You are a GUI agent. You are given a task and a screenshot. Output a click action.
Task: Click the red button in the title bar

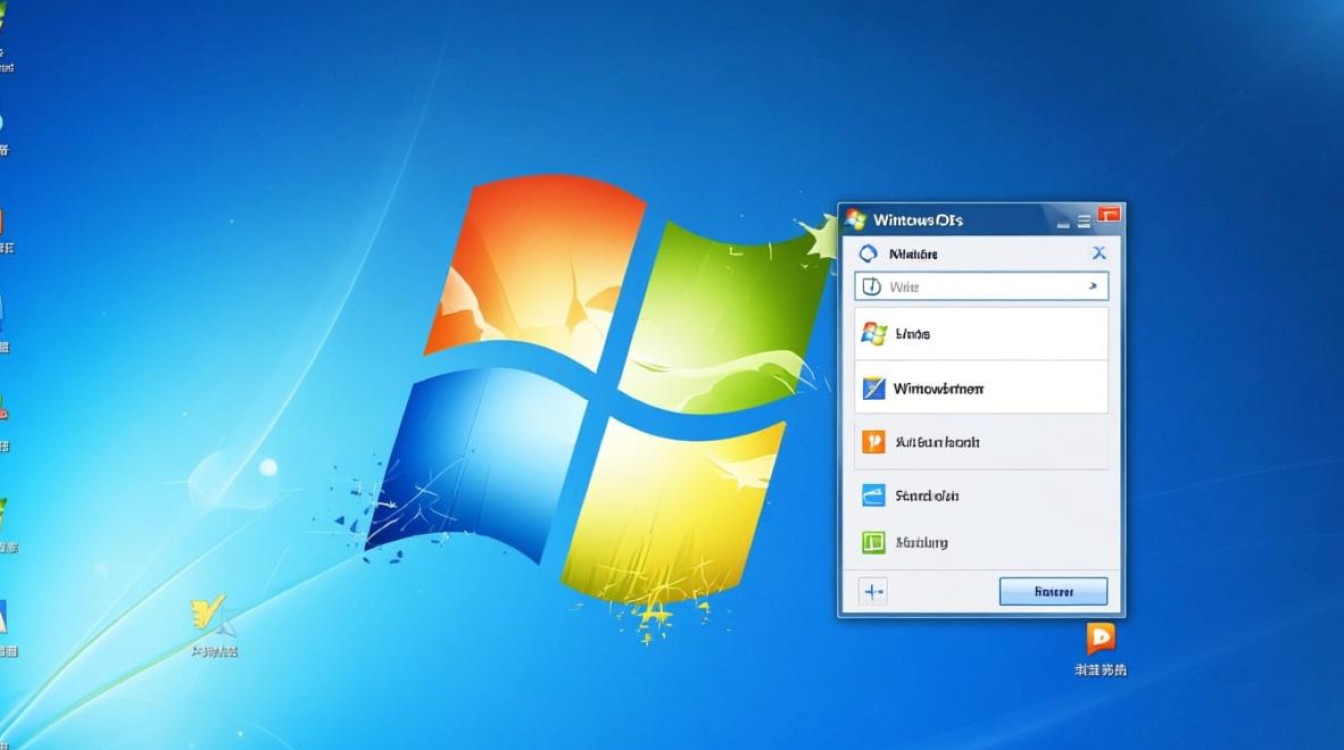[1109, 214]
